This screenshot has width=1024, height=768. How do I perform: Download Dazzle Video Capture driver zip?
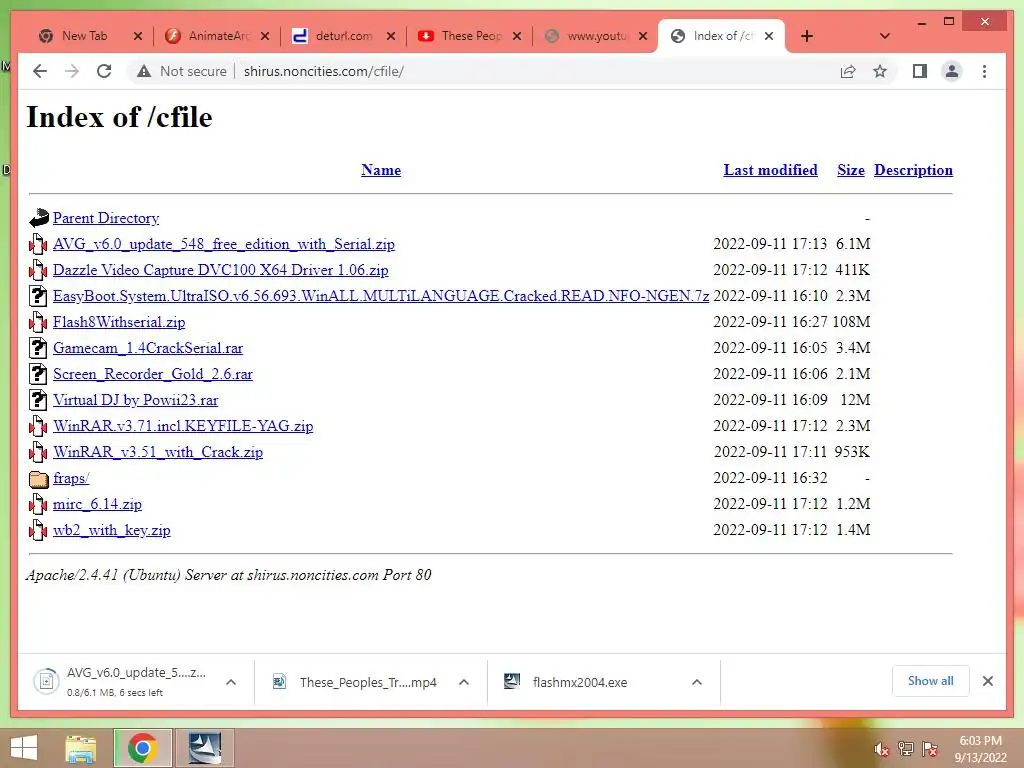(x=221, y=270)
